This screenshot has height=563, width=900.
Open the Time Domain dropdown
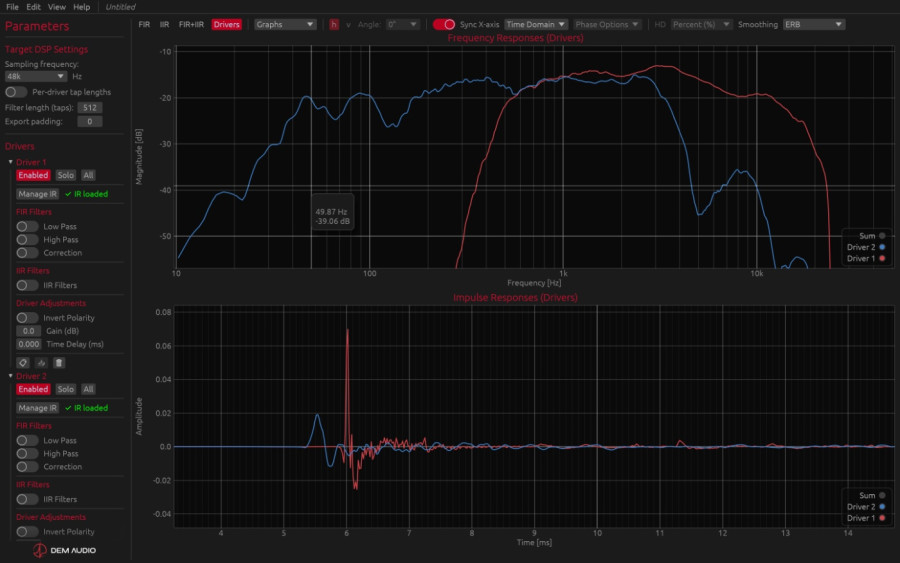(536, 25)
